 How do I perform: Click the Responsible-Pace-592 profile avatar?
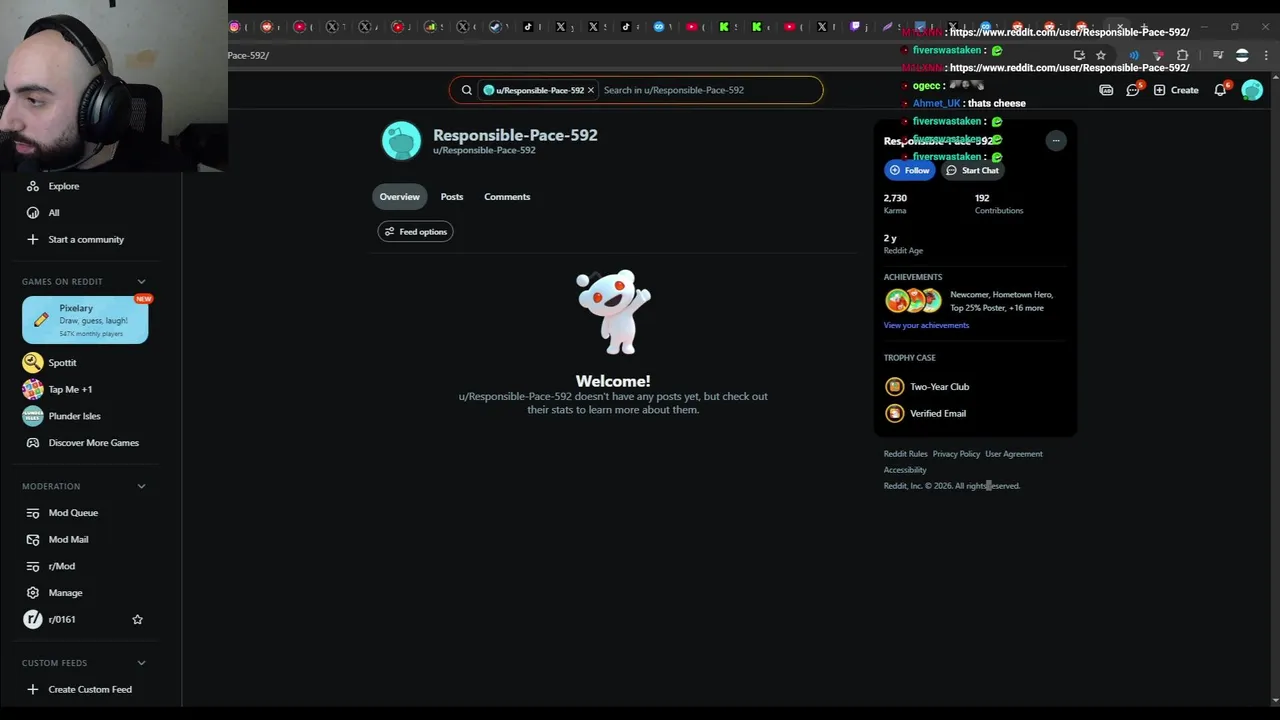[x=402, y=141]
